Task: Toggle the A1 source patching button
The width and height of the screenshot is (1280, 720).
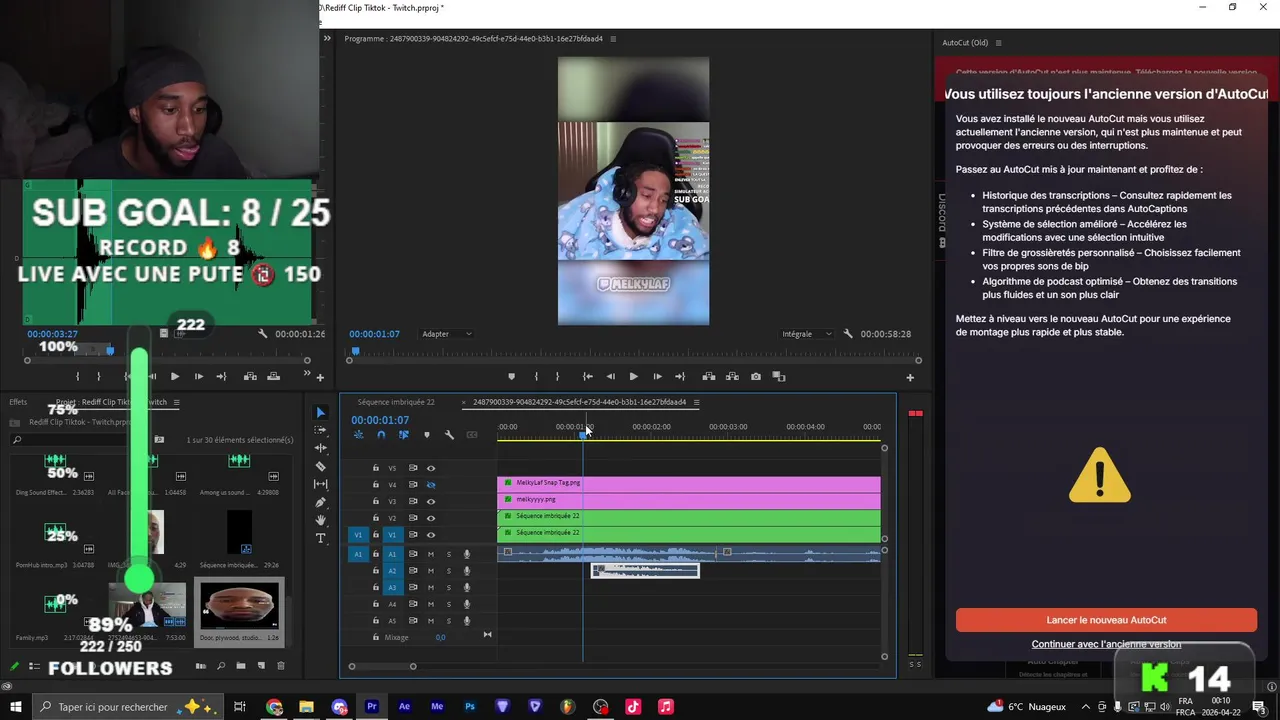Action: (x=358, y=554)
